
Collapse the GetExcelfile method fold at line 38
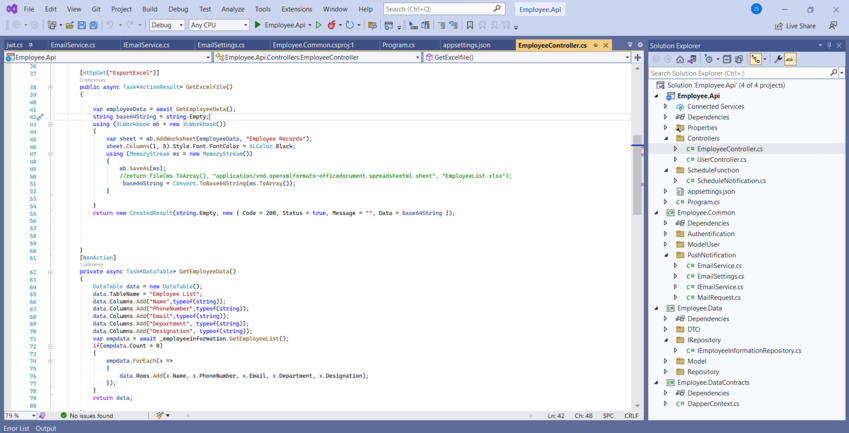(x=50, y=87)
